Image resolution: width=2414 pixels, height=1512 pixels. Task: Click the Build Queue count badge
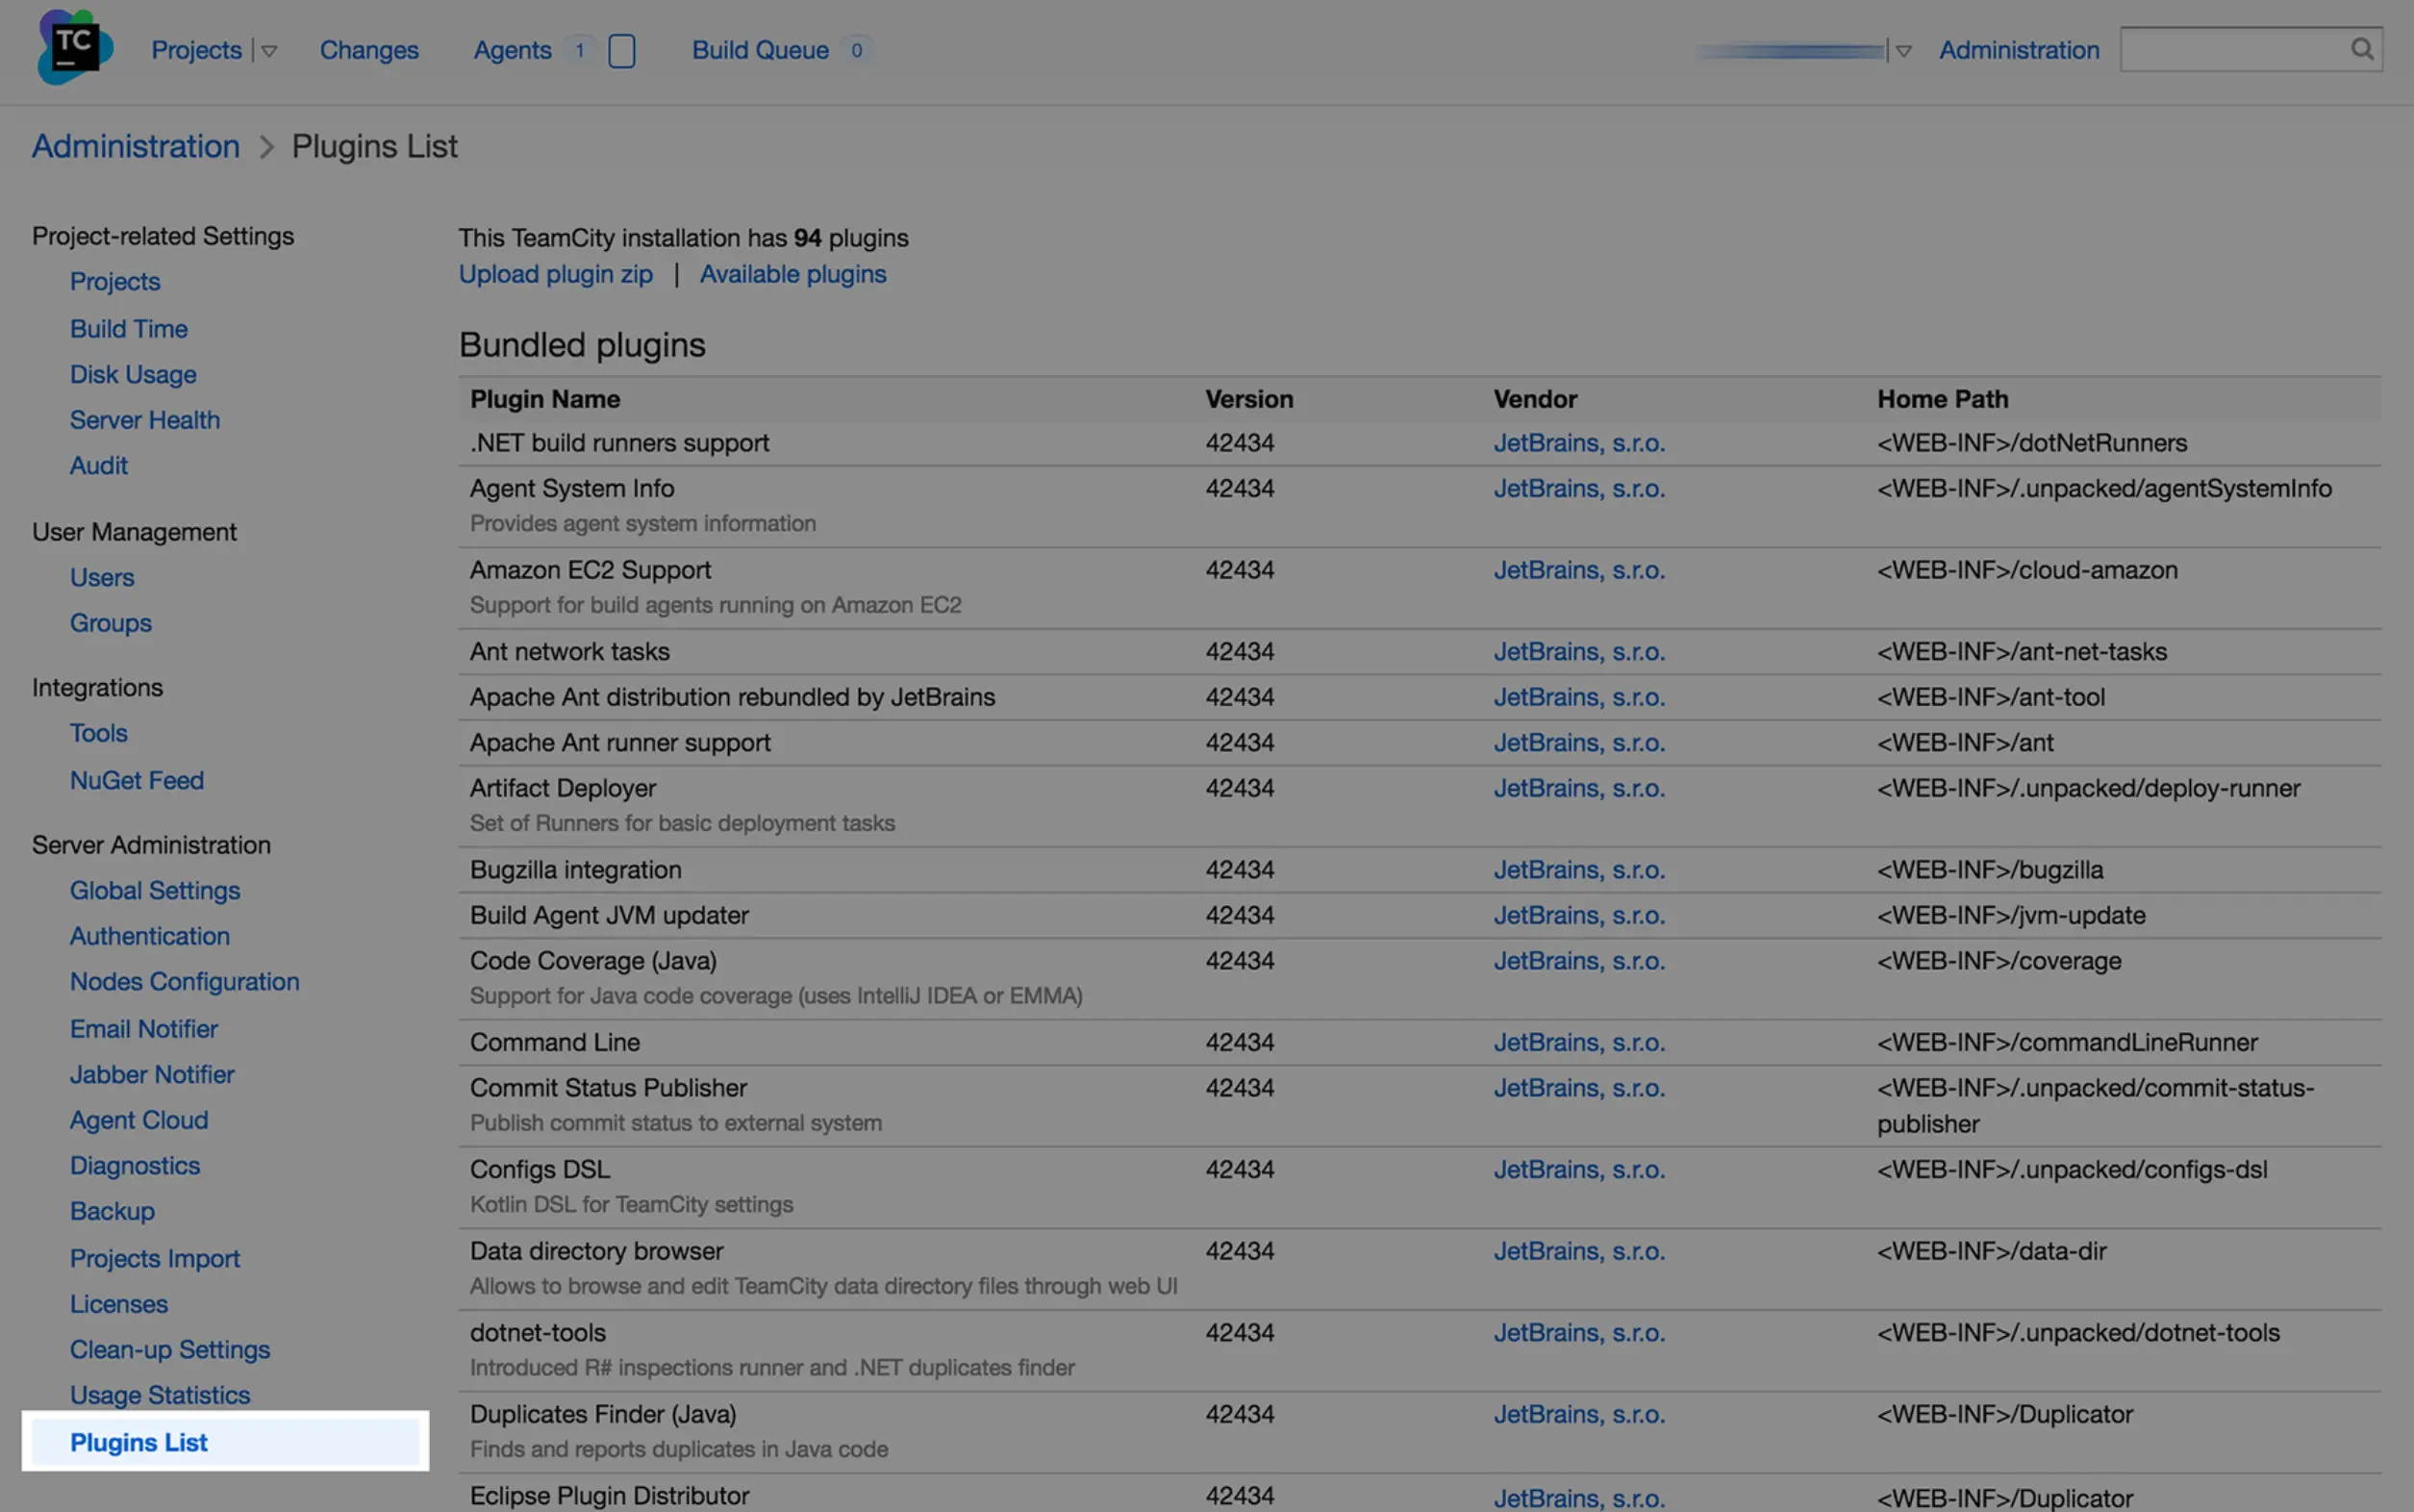pyautogui.click(x=856, y=50)
